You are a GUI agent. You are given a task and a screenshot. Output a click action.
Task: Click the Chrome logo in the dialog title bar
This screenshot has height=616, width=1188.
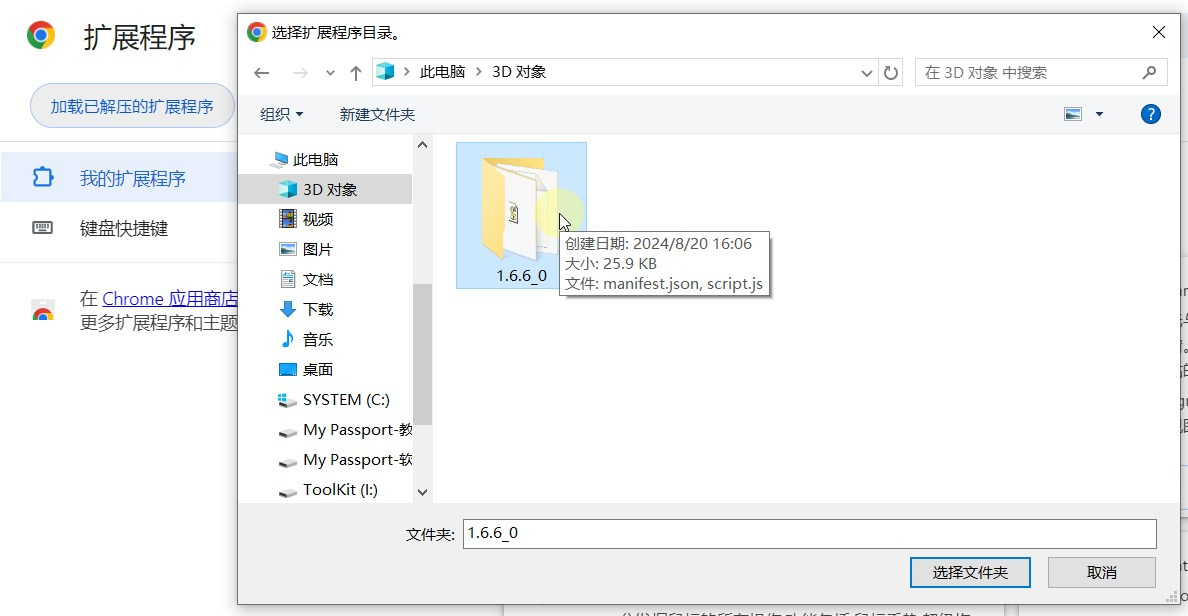pyautogui.click(x=255, y=32)
